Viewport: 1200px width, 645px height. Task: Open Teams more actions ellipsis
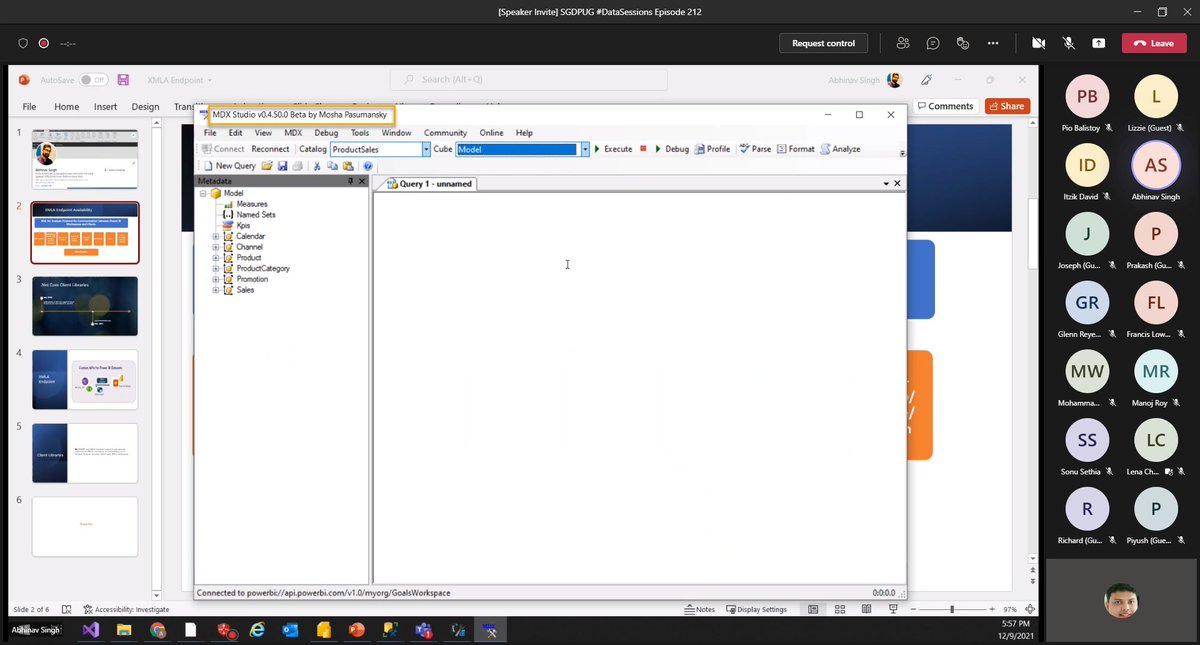point(993,43)
